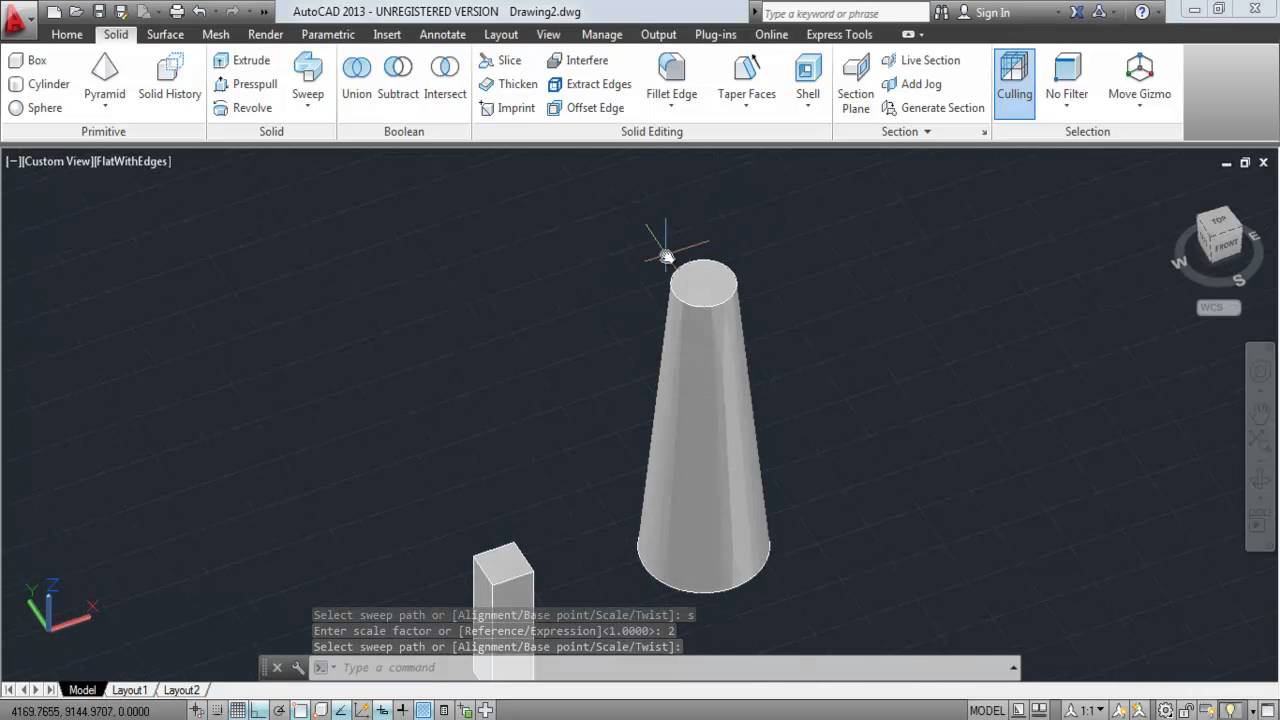This screenshot has height=720, width=1280.
Task: Apply the Intersect boolean operation
Action: [x=445, y=78]
